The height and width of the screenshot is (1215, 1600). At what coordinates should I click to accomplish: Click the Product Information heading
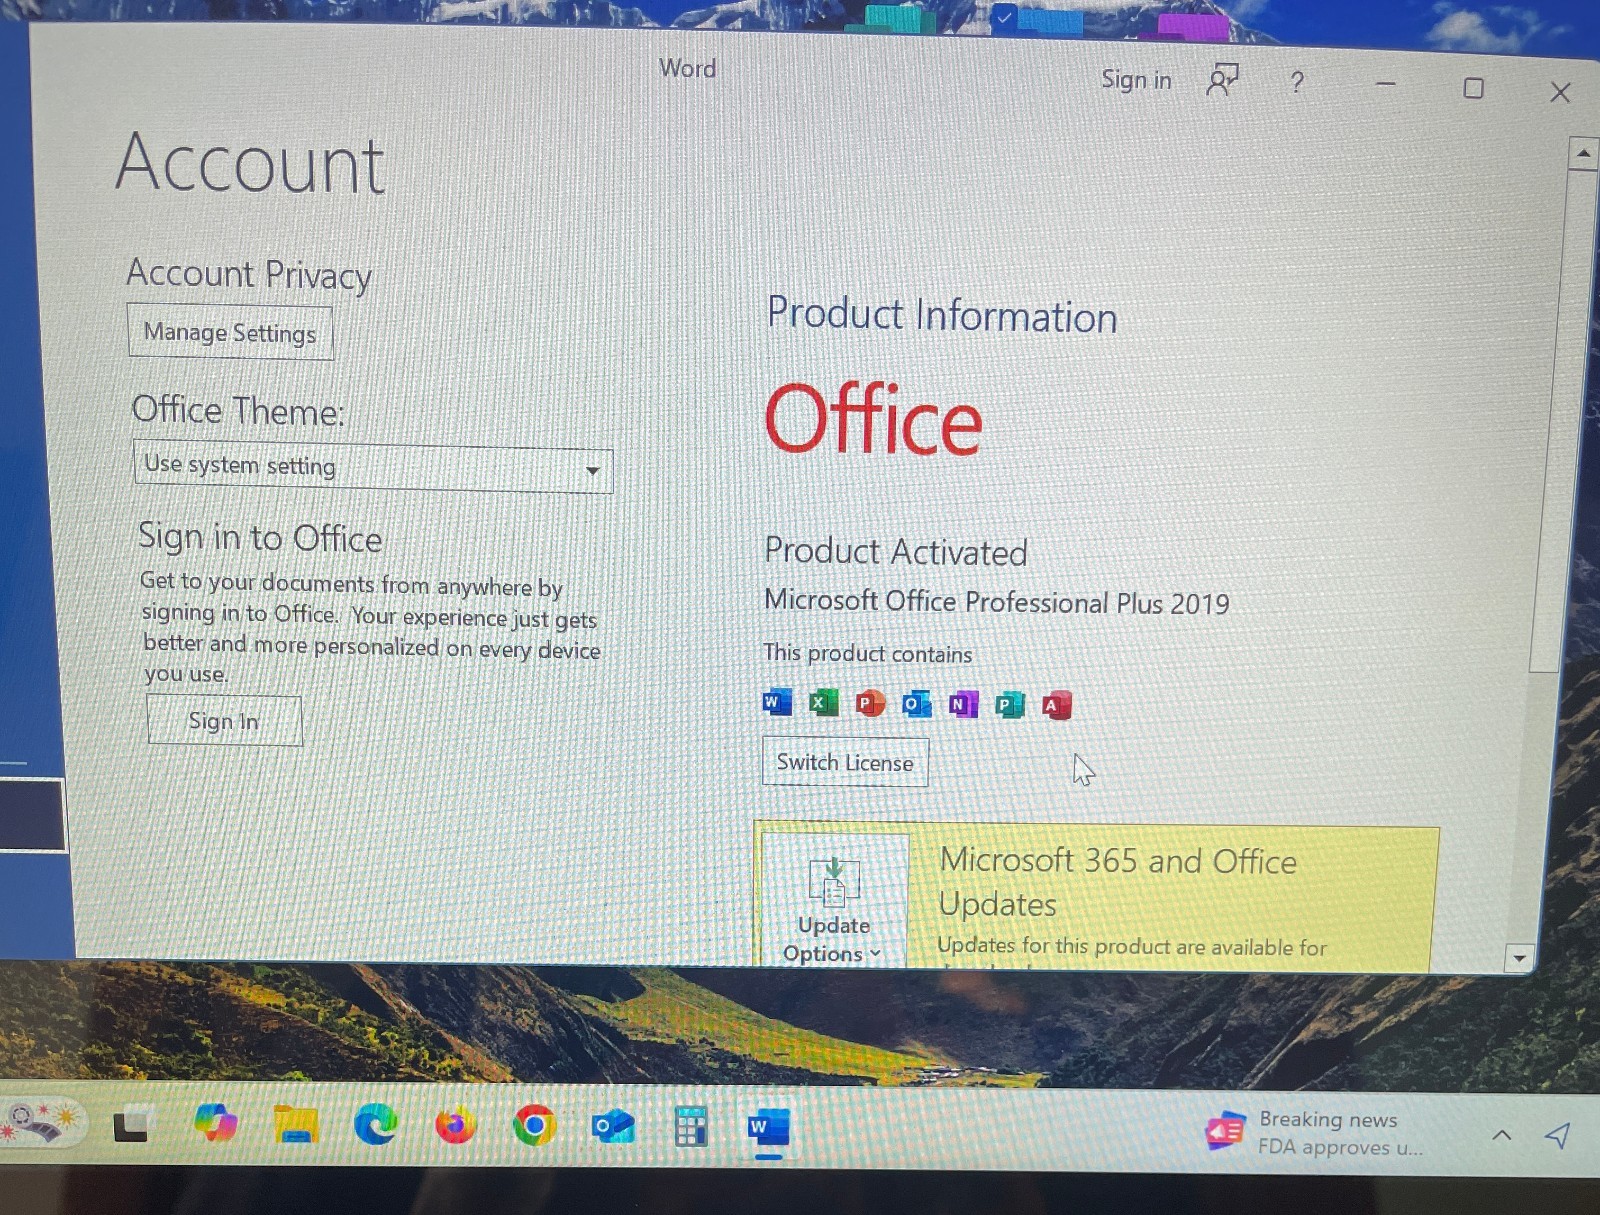[x=942, y=314]
